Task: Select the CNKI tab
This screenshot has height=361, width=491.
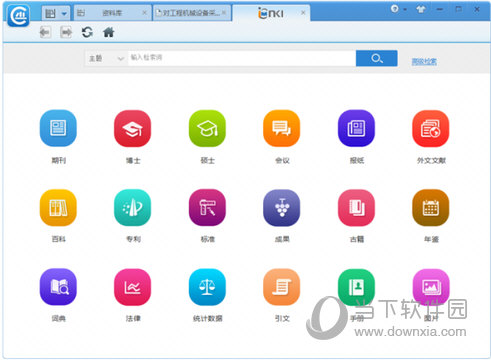Action: pyautogui.click(x=271, y=13)
